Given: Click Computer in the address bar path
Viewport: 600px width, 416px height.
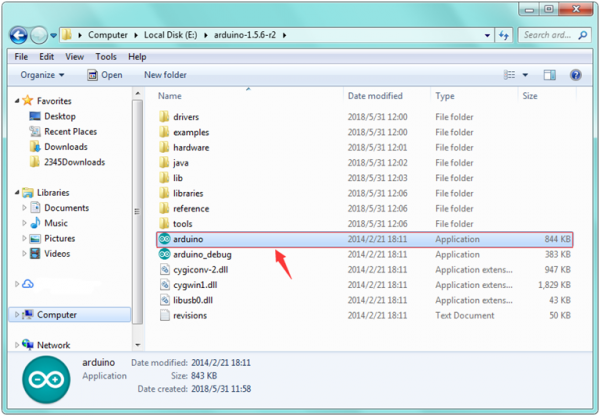Looking at the screenshot, I should [108, 35].
